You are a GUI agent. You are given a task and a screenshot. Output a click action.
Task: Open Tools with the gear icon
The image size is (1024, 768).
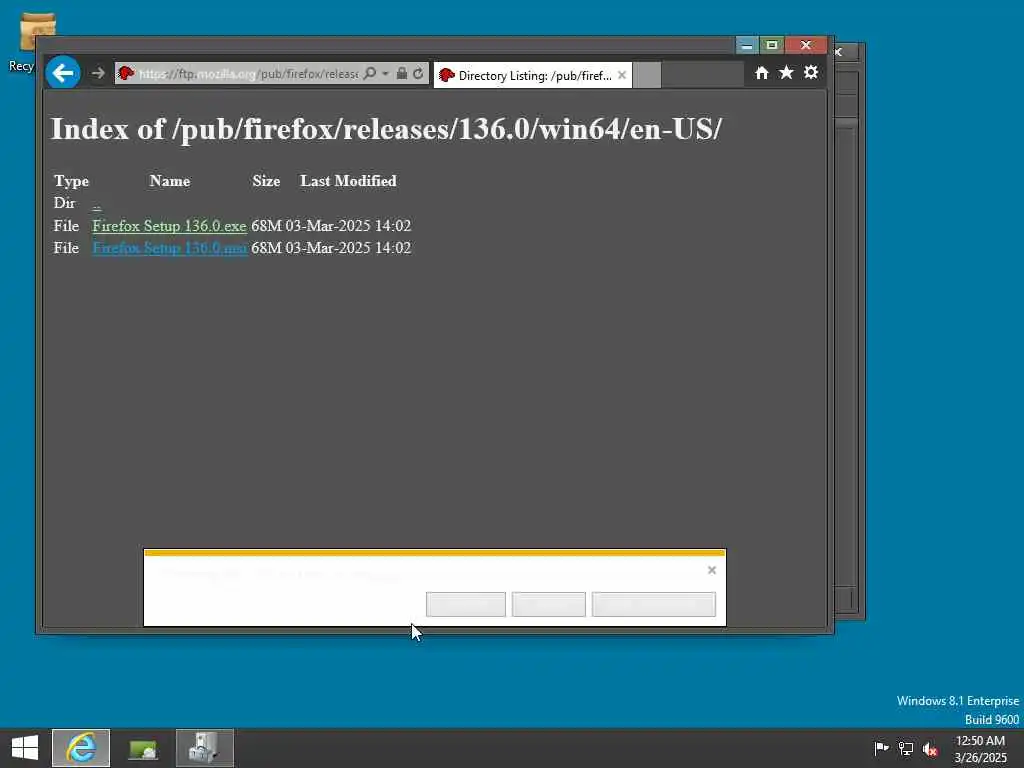pos(810,72)
